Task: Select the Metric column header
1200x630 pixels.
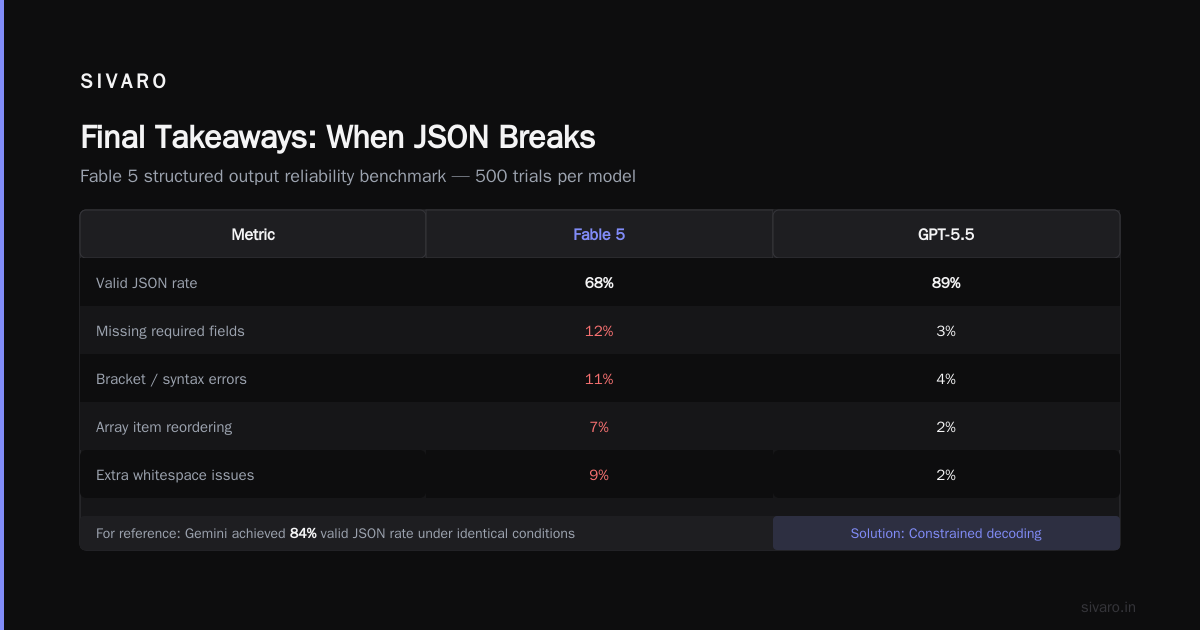Action: tap(253, 234)
